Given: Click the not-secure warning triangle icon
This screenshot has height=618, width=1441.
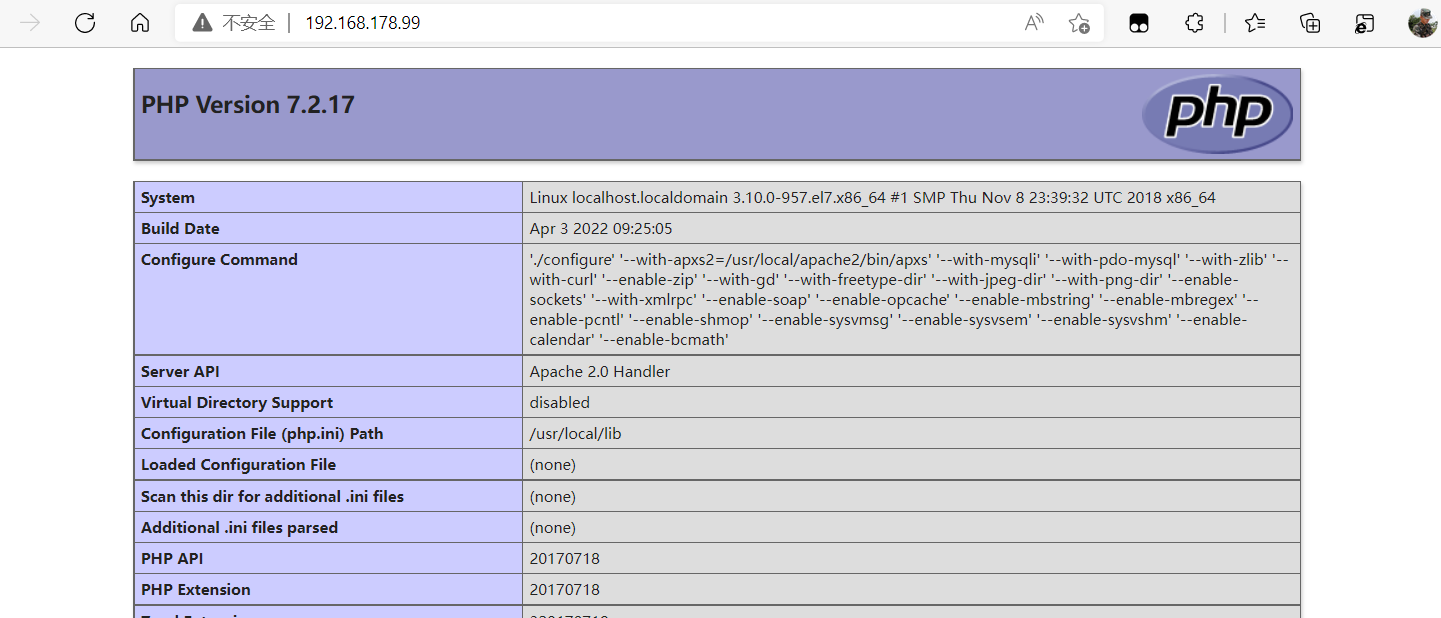Looking at the screenshot, I should 203,23.
